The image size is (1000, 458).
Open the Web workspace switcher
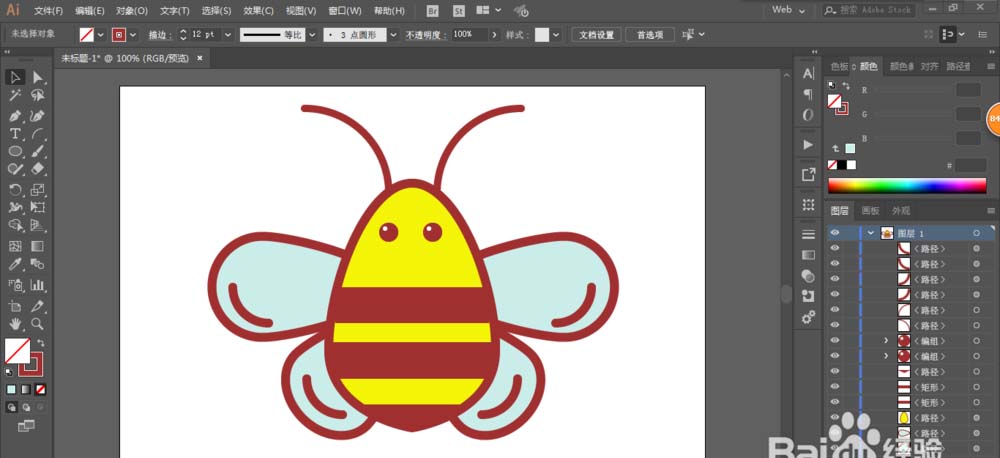(788, 10)
